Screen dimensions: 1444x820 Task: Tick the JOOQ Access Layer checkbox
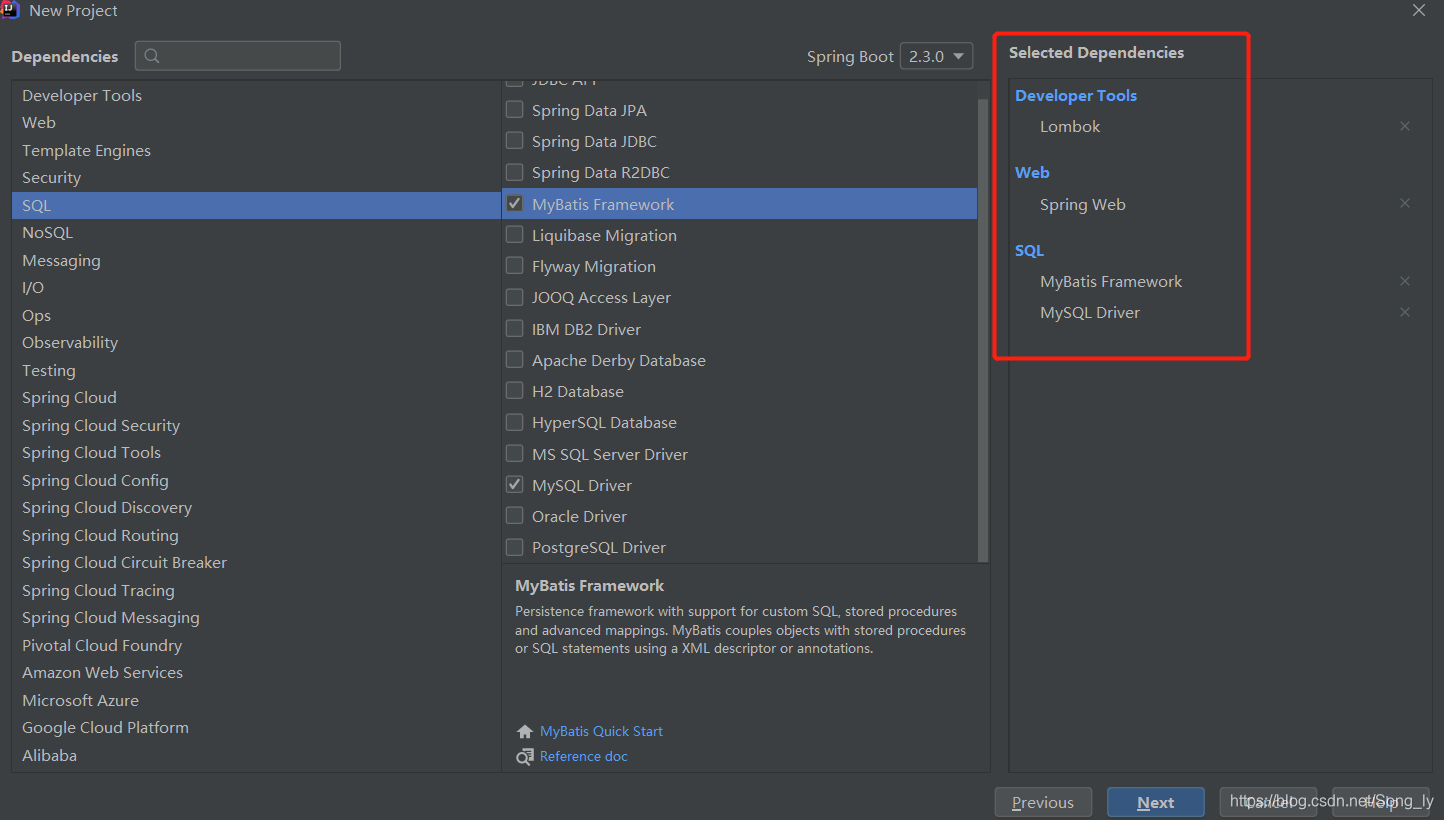coord(514,297)
